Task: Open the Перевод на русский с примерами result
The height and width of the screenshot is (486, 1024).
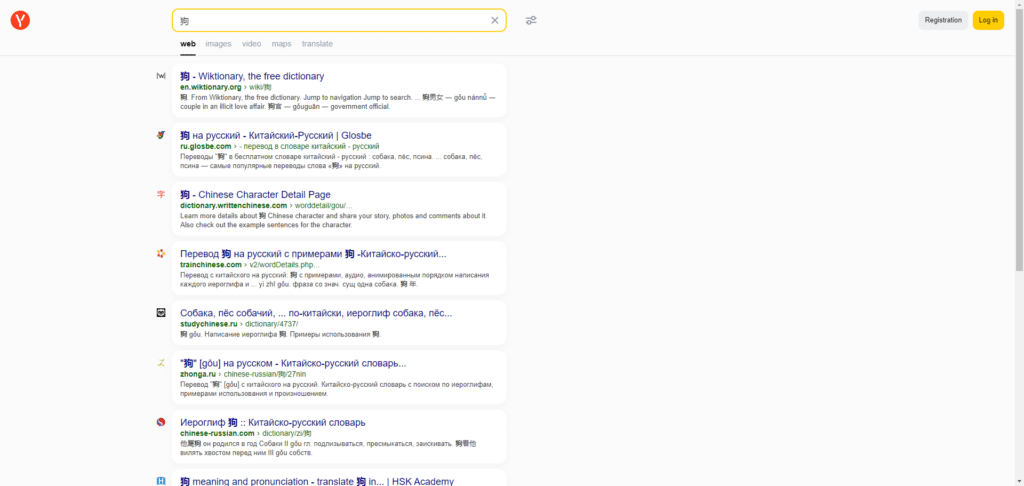Action: click(313, 254)
